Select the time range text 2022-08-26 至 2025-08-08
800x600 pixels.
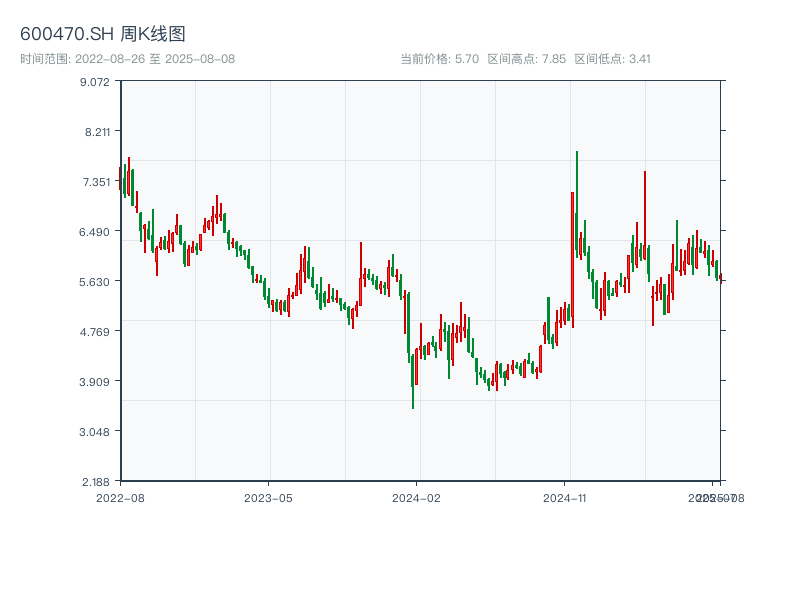coord(155,59)
